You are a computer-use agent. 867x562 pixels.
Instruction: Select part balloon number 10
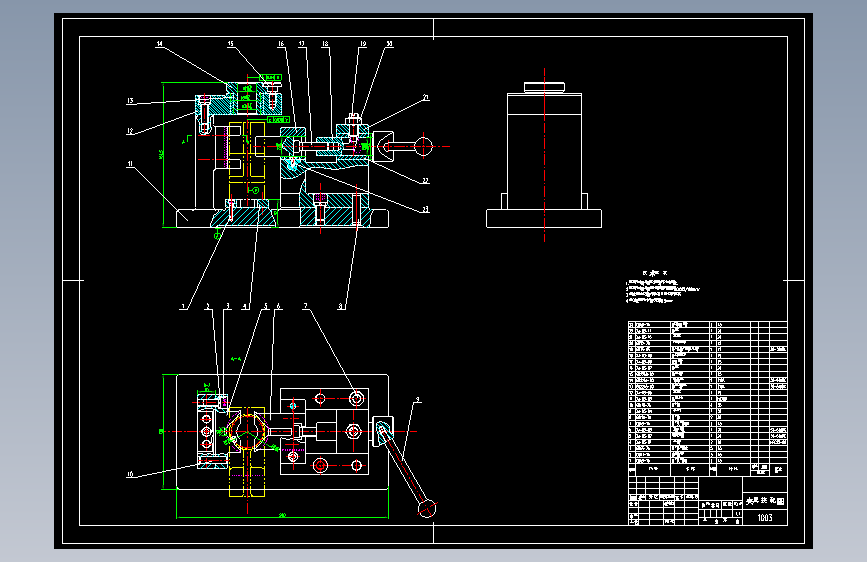click(130, 474)
